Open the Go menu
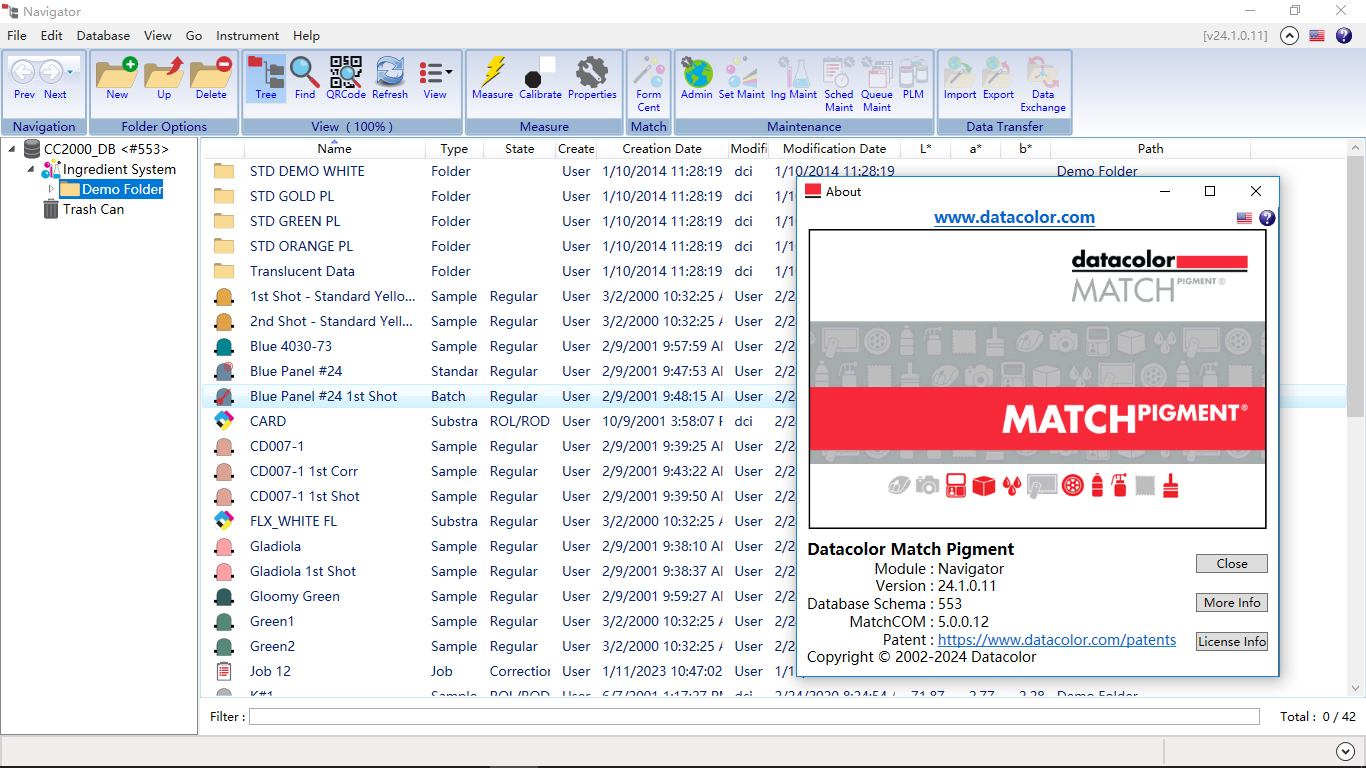The width and height of the screenshot is (1366, 768). [x=194, y=35]
